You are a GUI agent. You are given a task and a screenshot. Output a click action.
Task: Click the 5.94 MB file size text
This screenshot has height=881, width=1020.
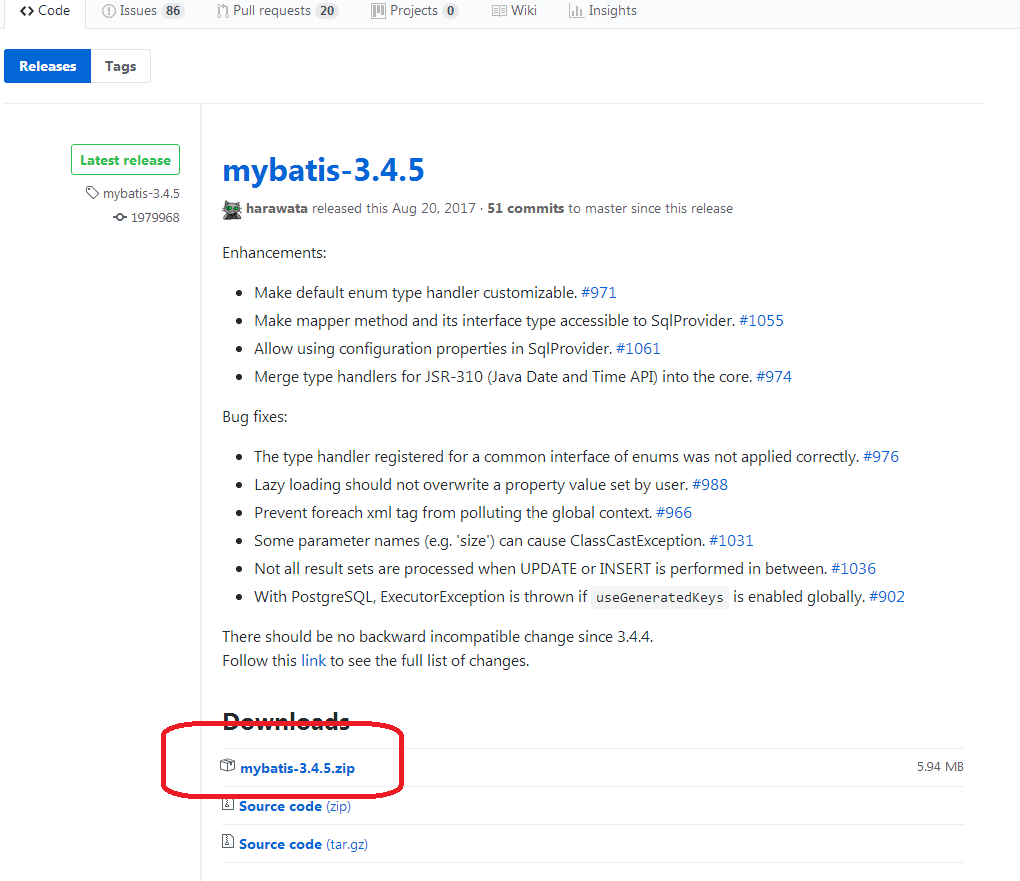940,767
